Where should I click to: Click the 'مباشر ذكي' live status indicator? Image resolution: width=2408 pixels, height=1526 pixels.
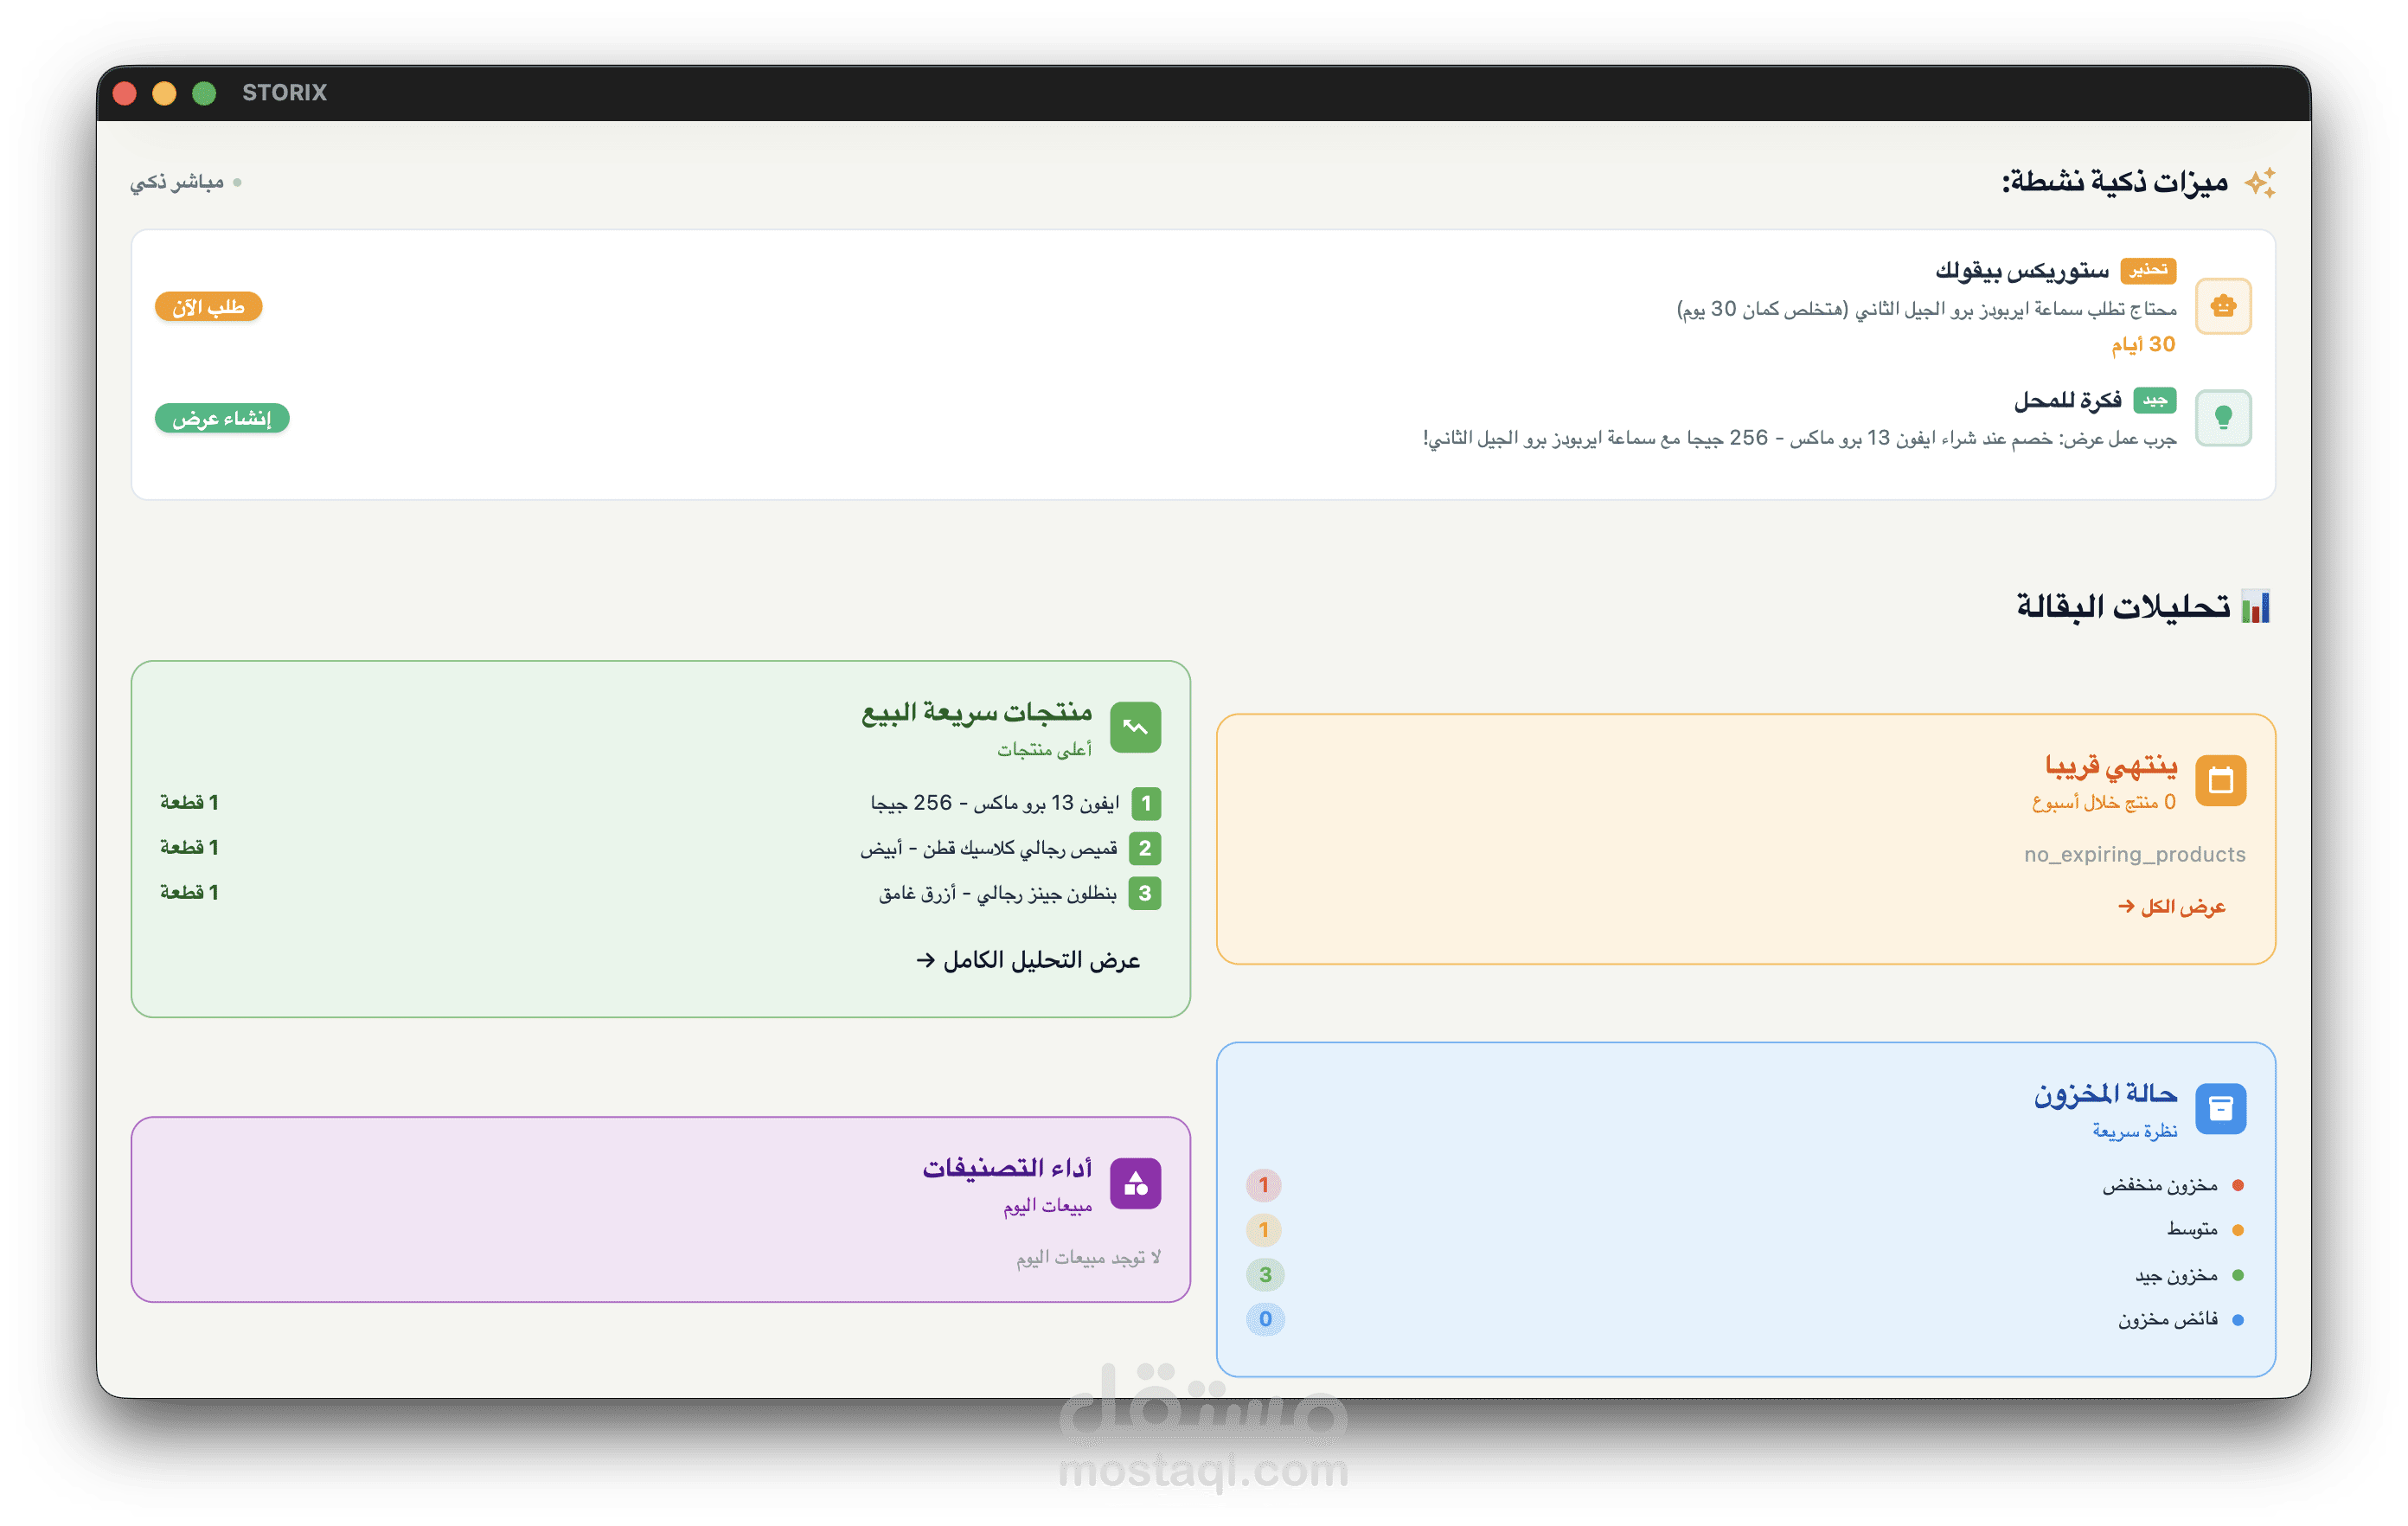[185, 182]
